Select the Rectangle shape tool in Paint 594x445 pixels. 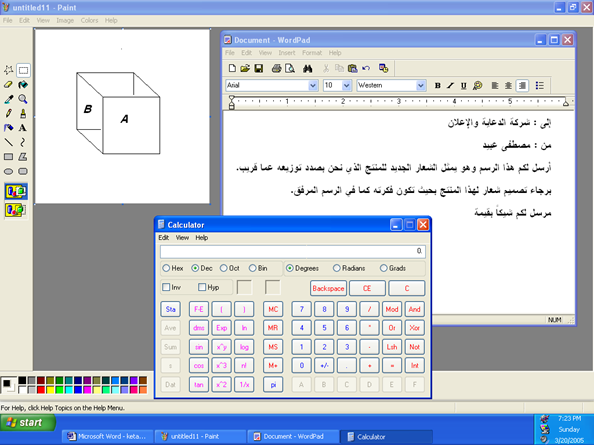coord(8,156)
